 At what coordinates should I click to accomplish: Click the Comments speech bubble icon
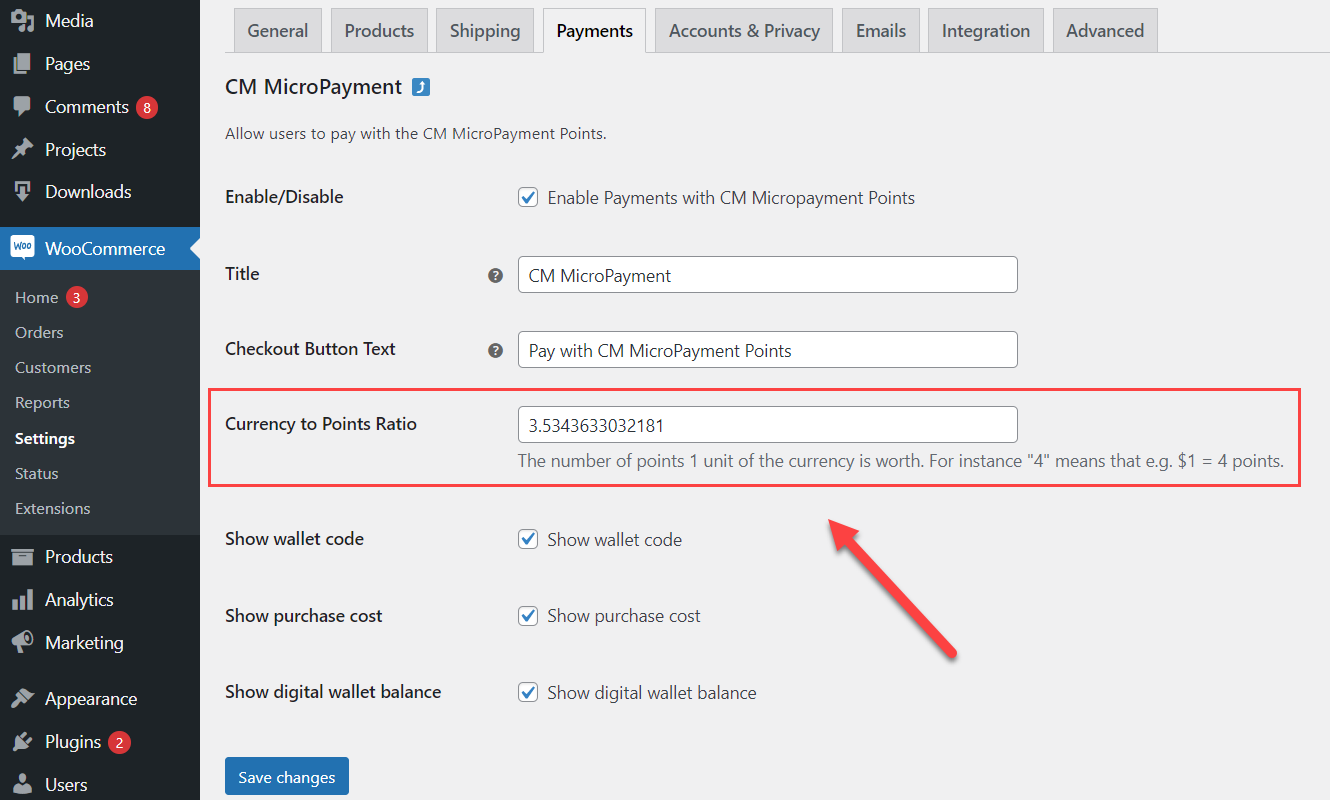pos(22,106)
